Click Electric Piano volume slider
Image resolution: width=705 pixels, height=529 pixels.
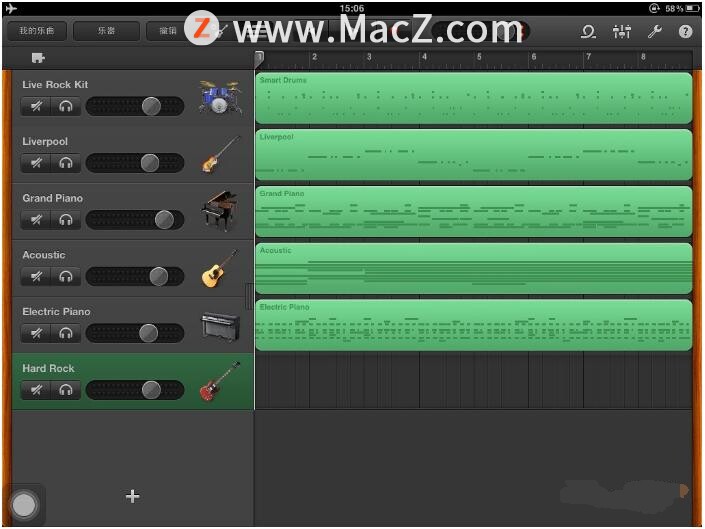tap(135, 333)
